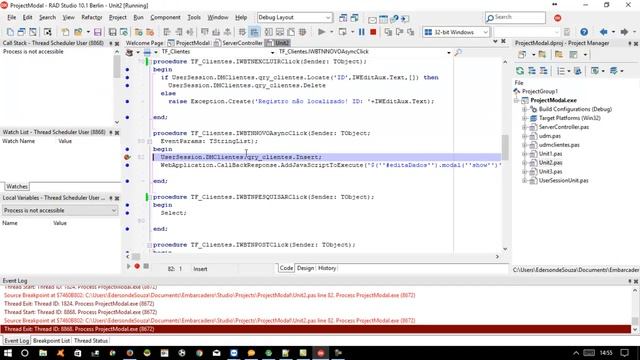
Task: Click the Save All toolbar icon
Action: tap(112, 32)
